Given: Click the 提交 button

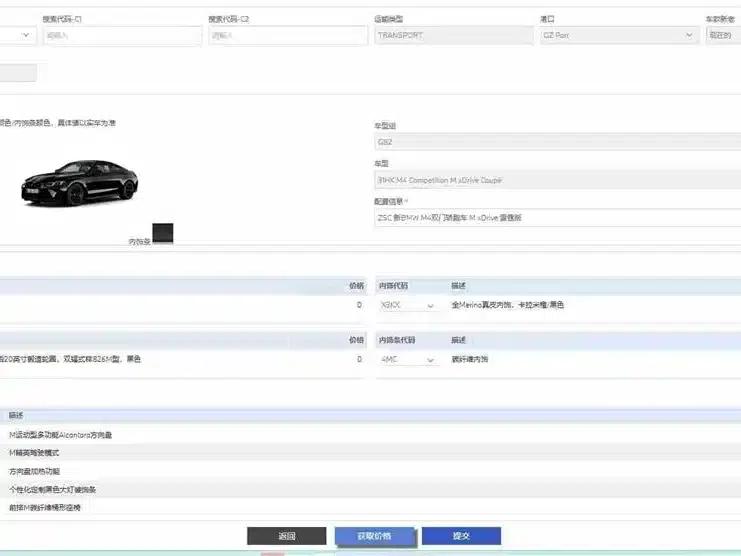Looking at the screenshot, I should pos(461,536).
